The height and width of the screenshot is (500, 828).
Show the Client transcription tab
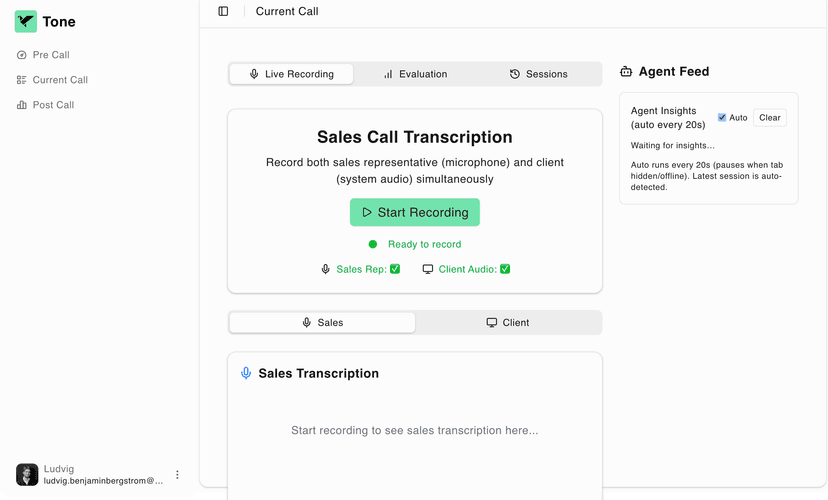507,323
